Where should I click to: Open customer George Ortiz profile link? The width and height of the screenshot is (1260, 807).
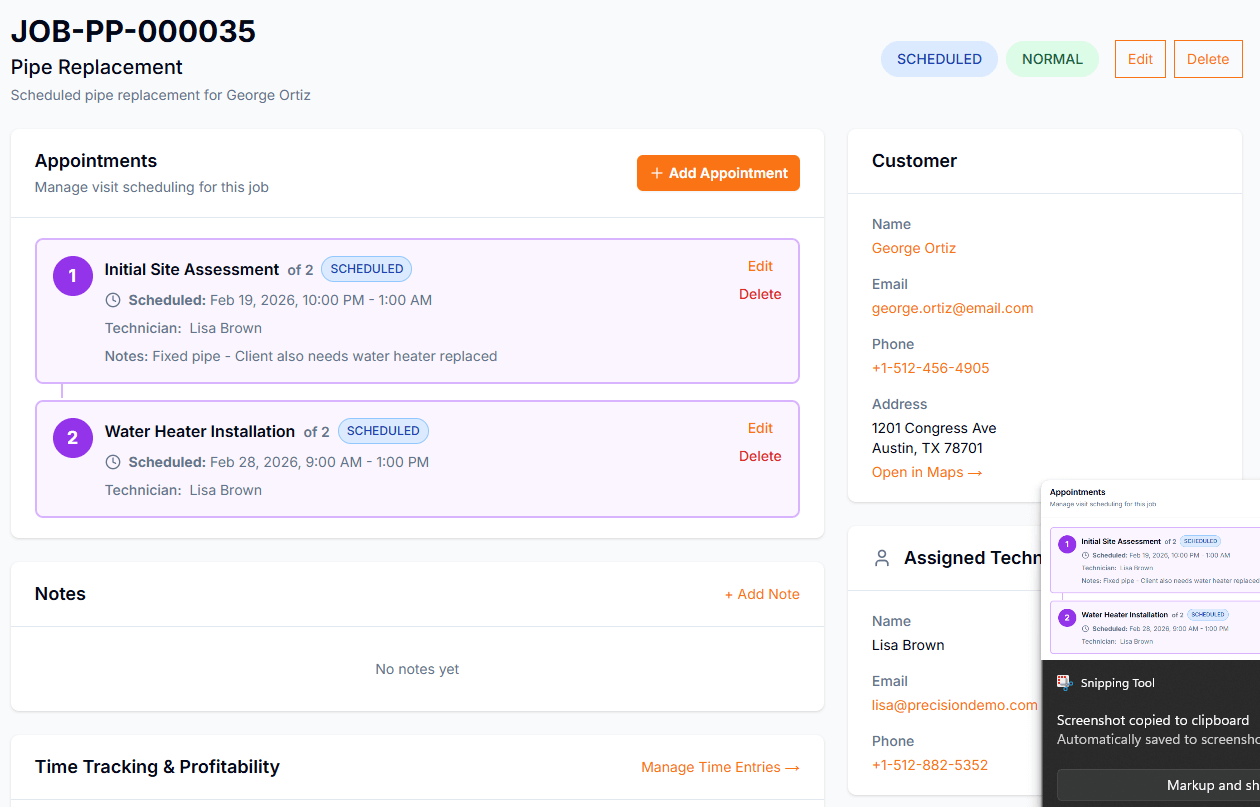(x=914, y=248)
